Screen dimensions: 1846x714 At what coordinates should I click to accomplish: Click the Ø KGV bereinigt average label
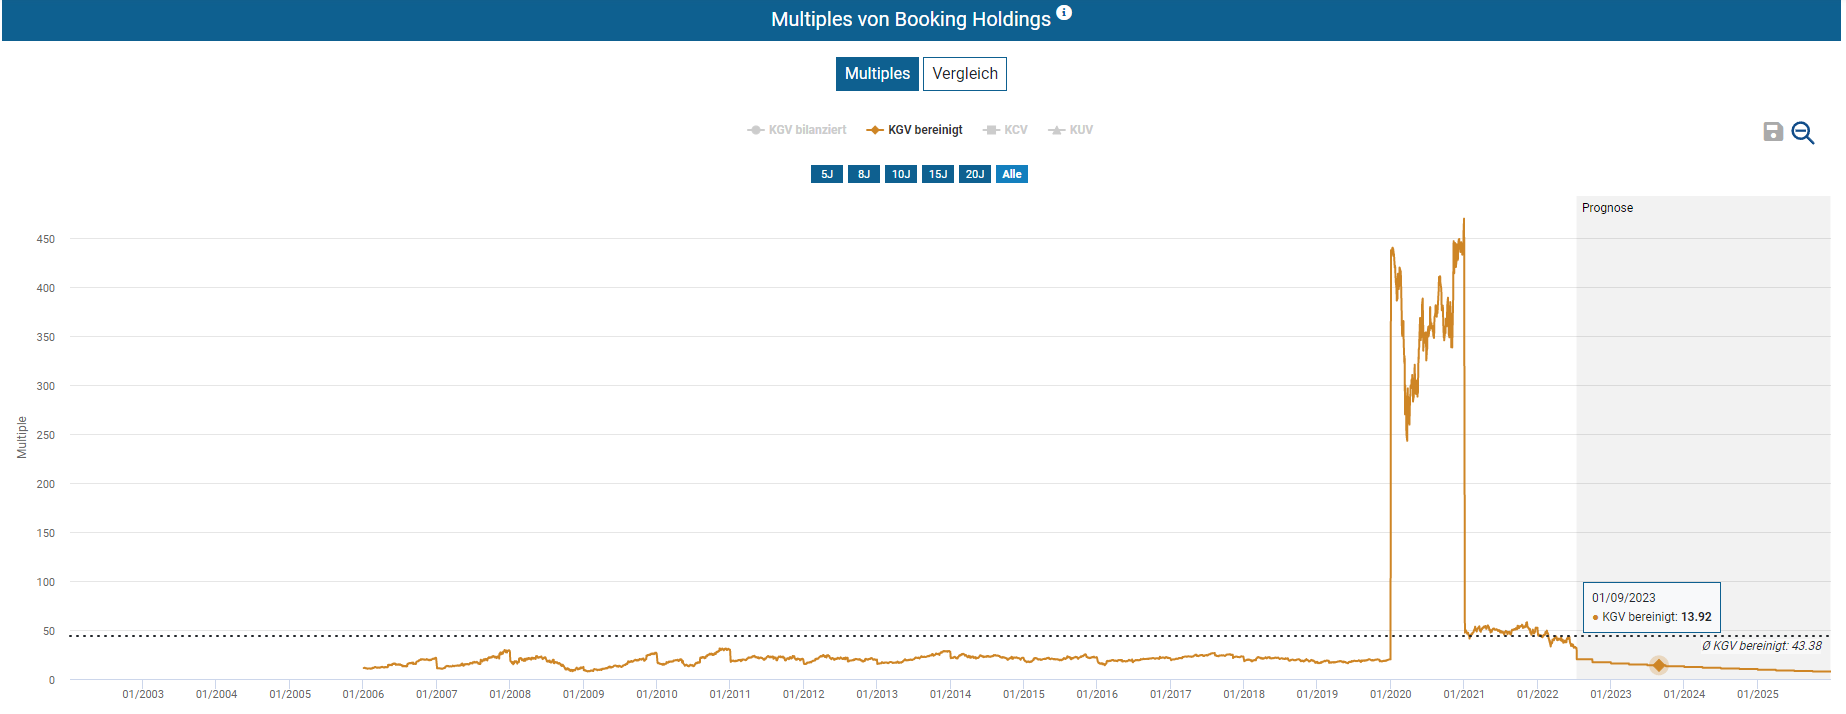[x=1761, y=646]
